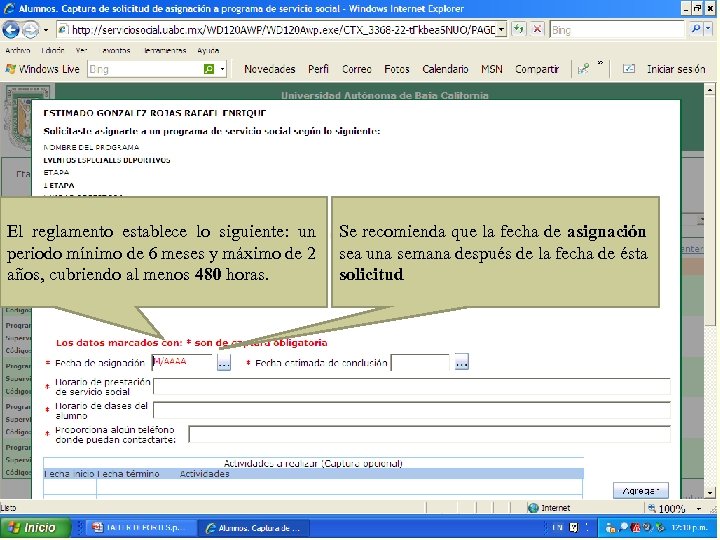Screen dimensions: 720x540
Task: Click Novedades in the Windows Live toolbar
Action: tap(270, 69)
